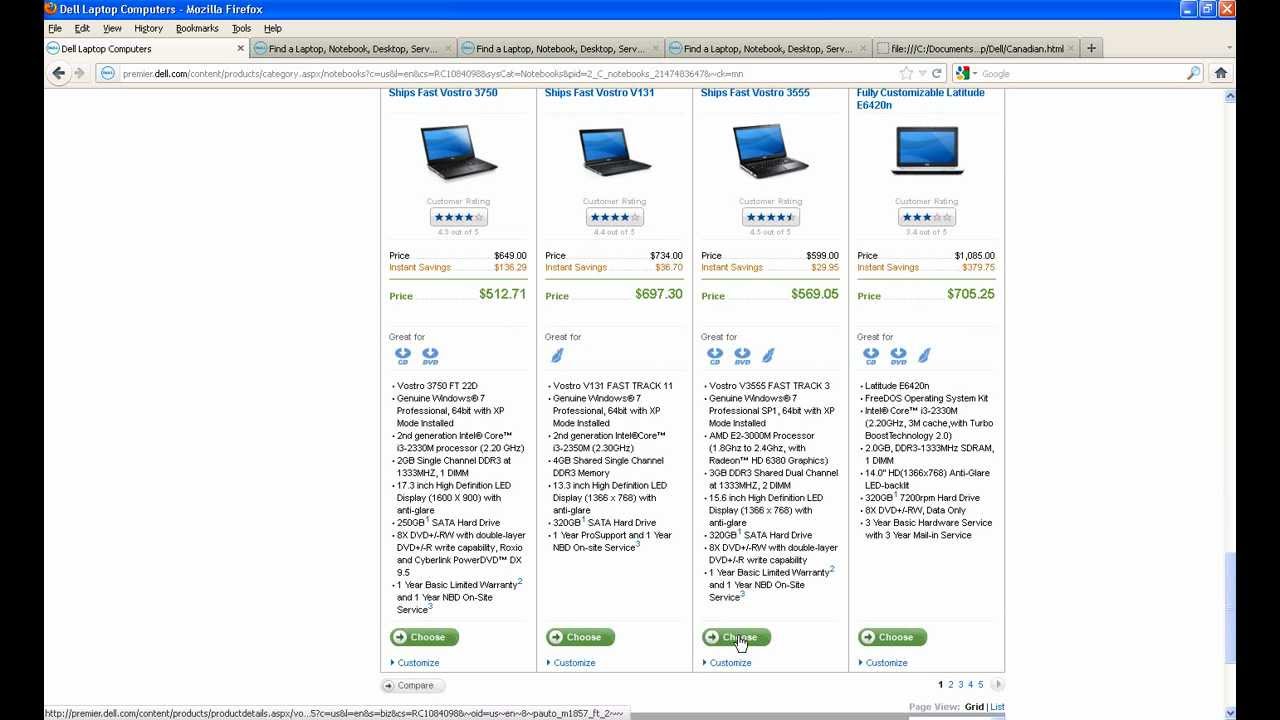
Task: Click the next page arrow
Action: click(997, 685)
